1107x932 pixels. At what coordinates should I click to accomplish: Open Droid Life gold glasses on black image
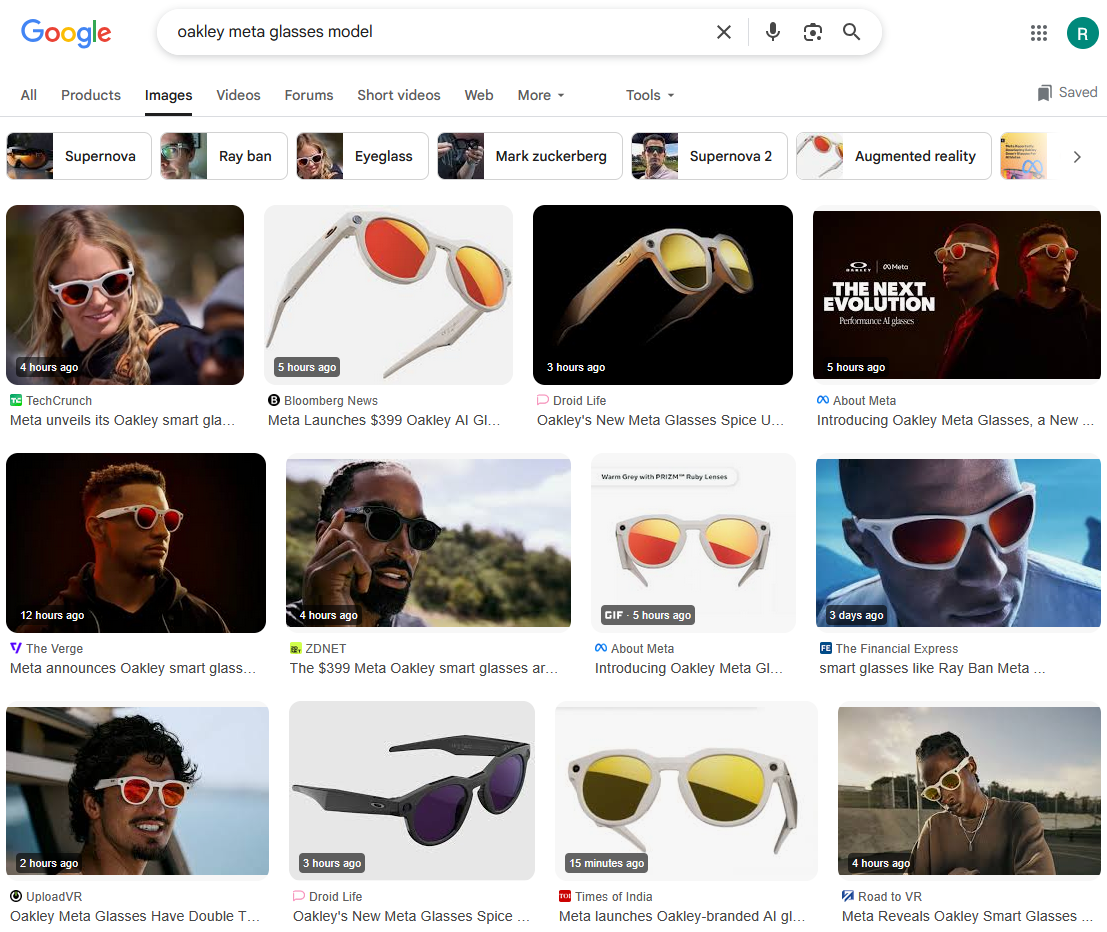tap(663, 295)
